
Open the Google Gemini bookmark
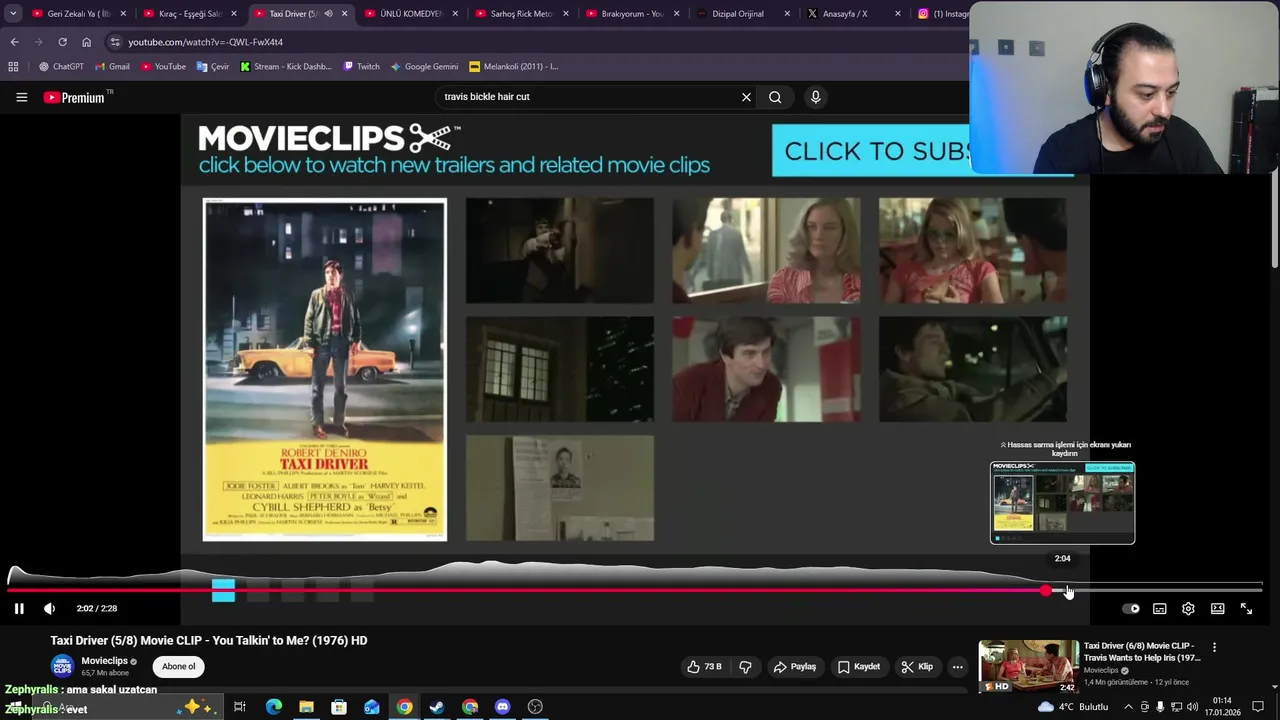425,67
